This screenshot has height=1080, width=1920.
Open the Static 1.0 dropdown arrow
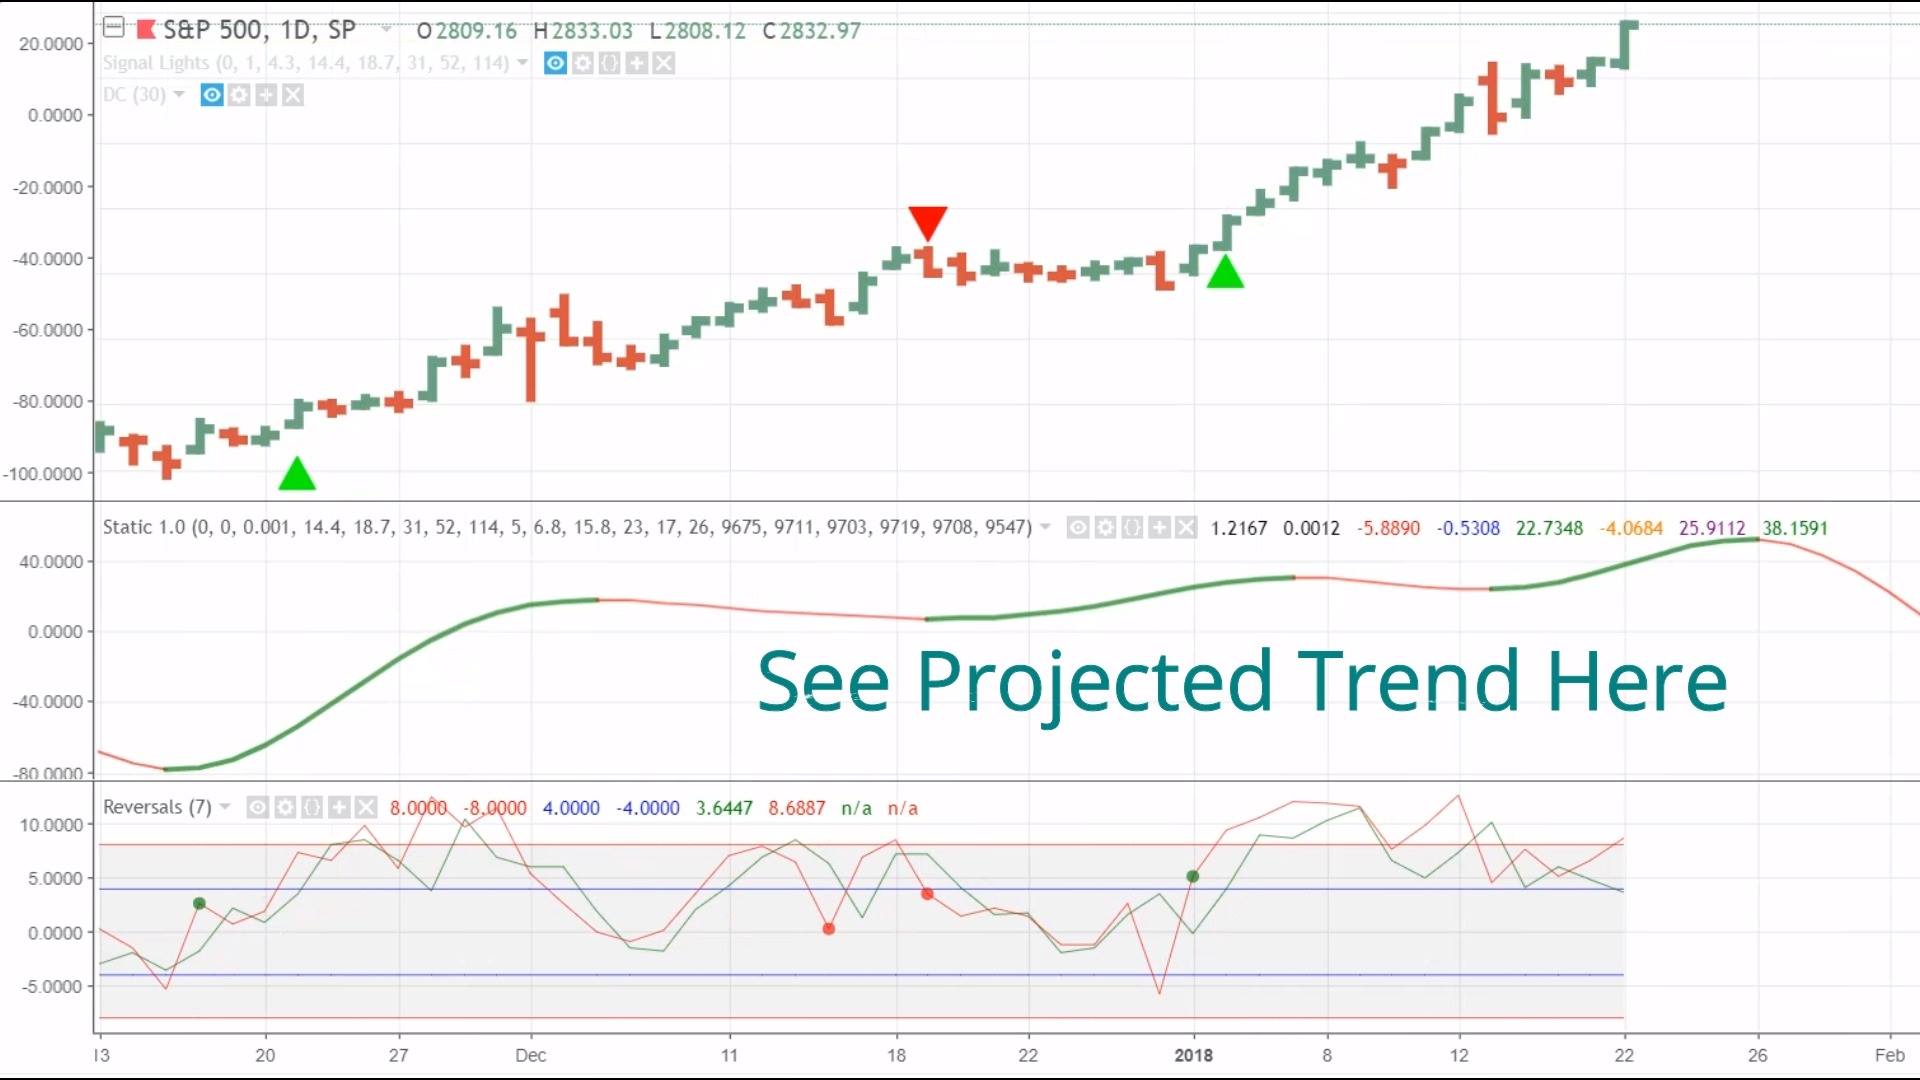point(1045,527)
